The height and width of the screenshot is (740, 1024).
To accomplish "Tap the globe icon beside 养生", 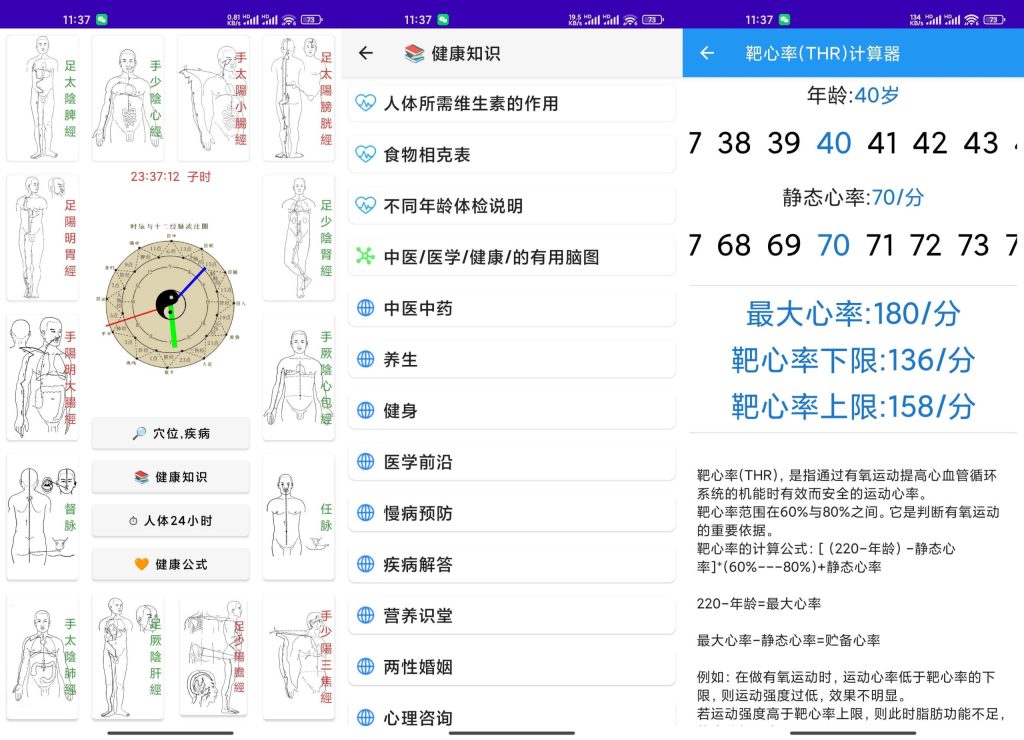I will pyautogui.click(x=366, y=359).
